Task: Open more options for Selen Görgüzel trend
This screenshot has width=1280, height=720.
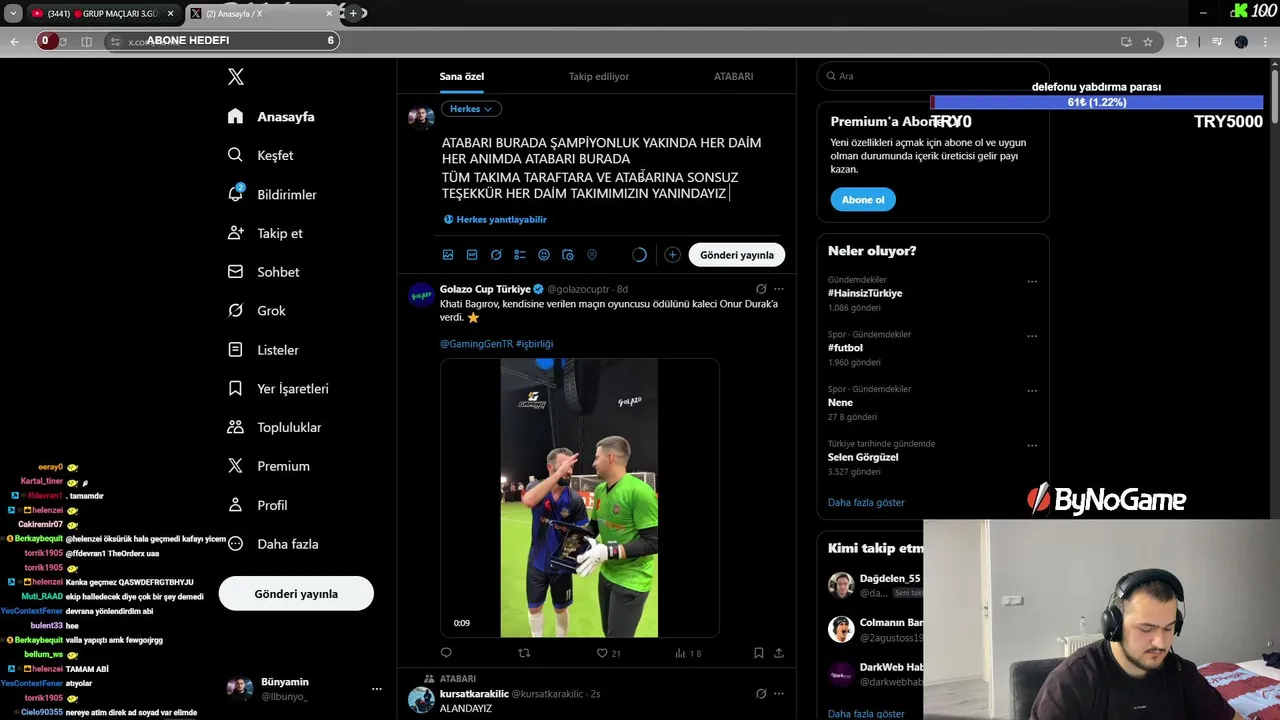Action: [x=1032, y=446]
